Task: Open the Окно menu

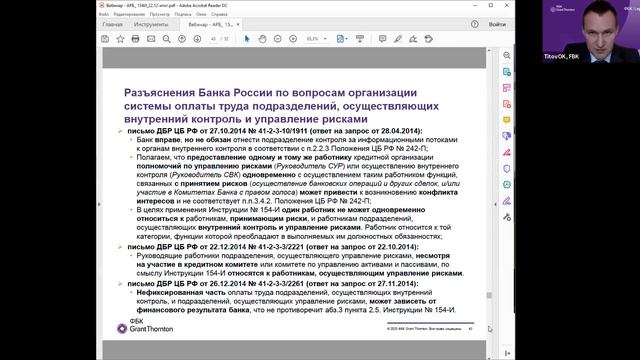Action: pos(201,14)
